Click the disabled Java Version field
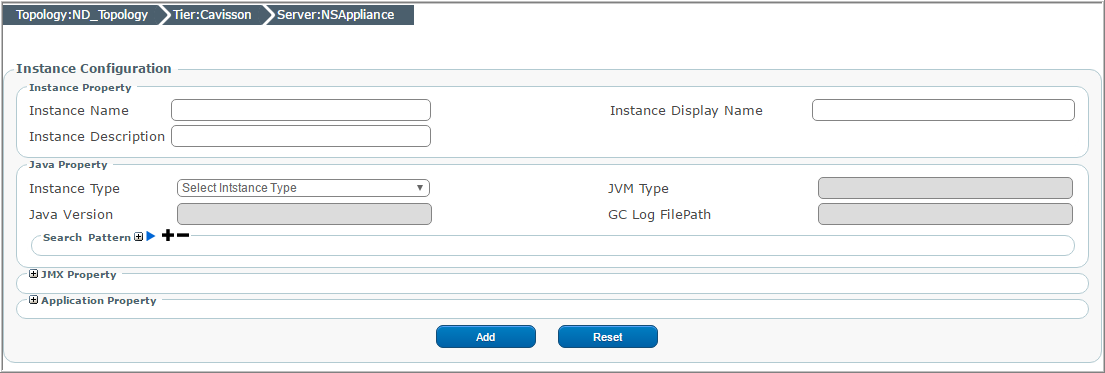 point(304,214)
